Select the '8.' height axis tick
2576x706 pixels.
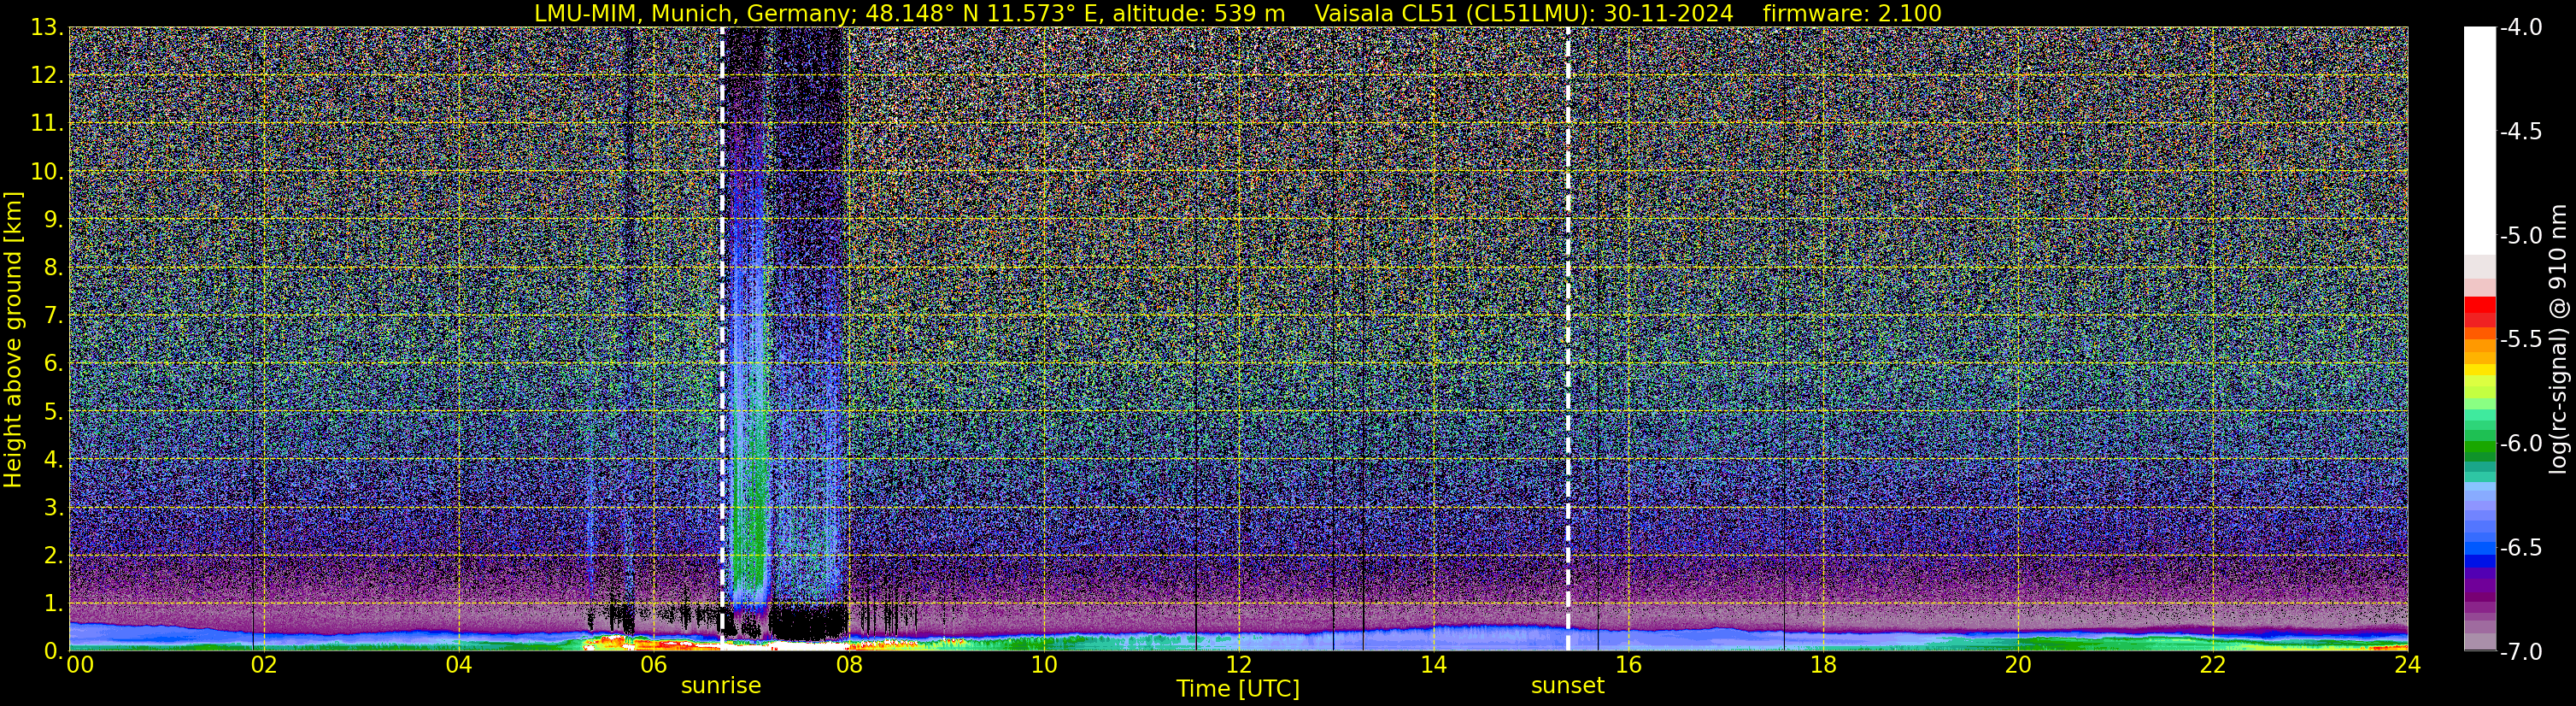click(x=54, y=267)
